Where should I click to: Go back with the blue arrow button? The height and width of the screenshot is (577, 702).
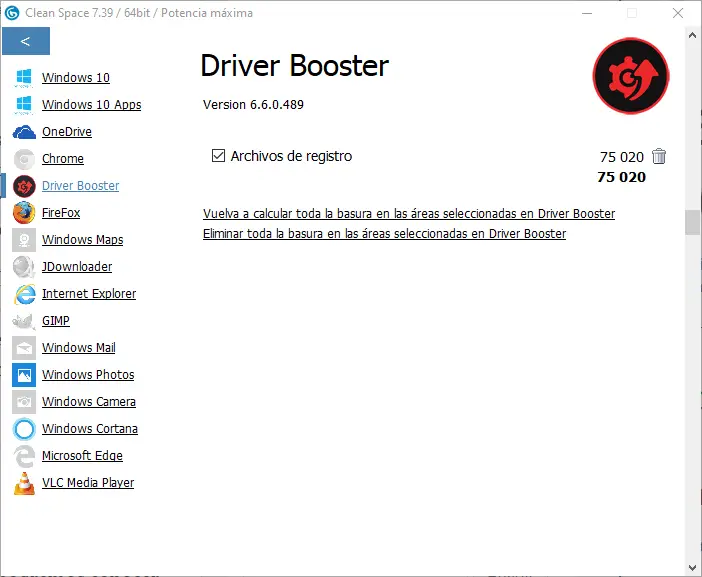tap(26, 41)
